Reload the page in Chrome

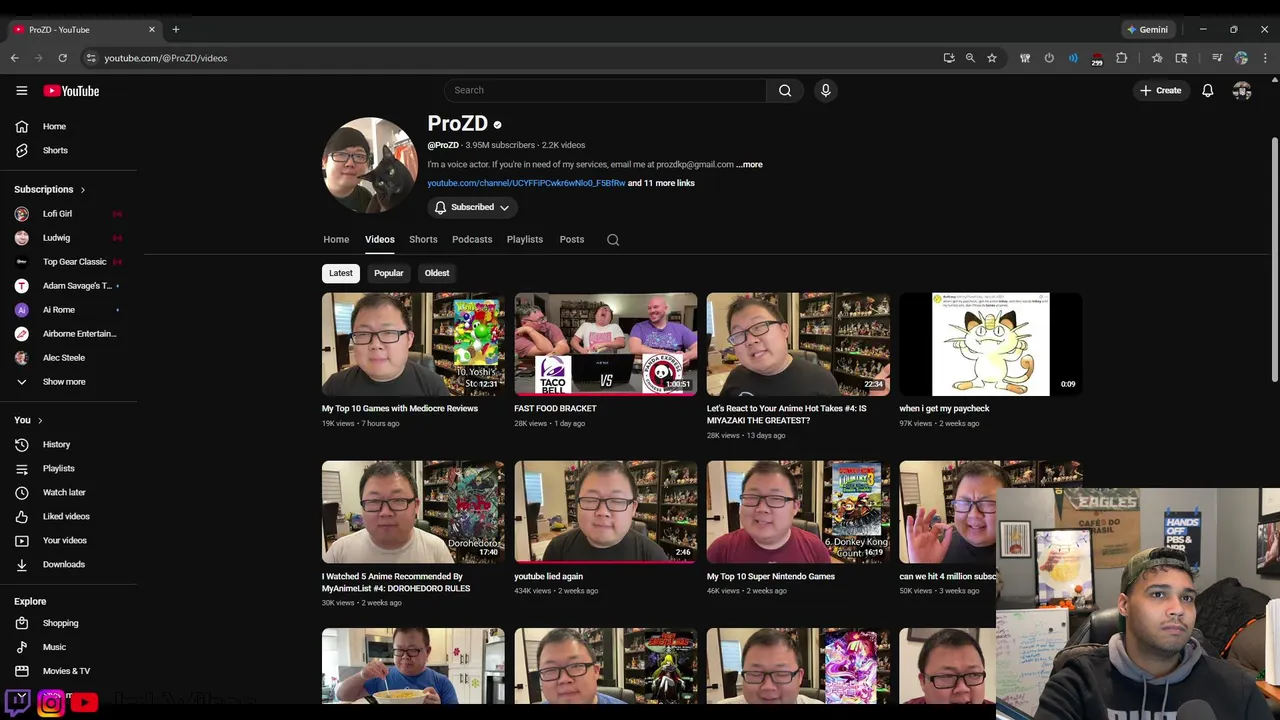(x=62, y=58)
